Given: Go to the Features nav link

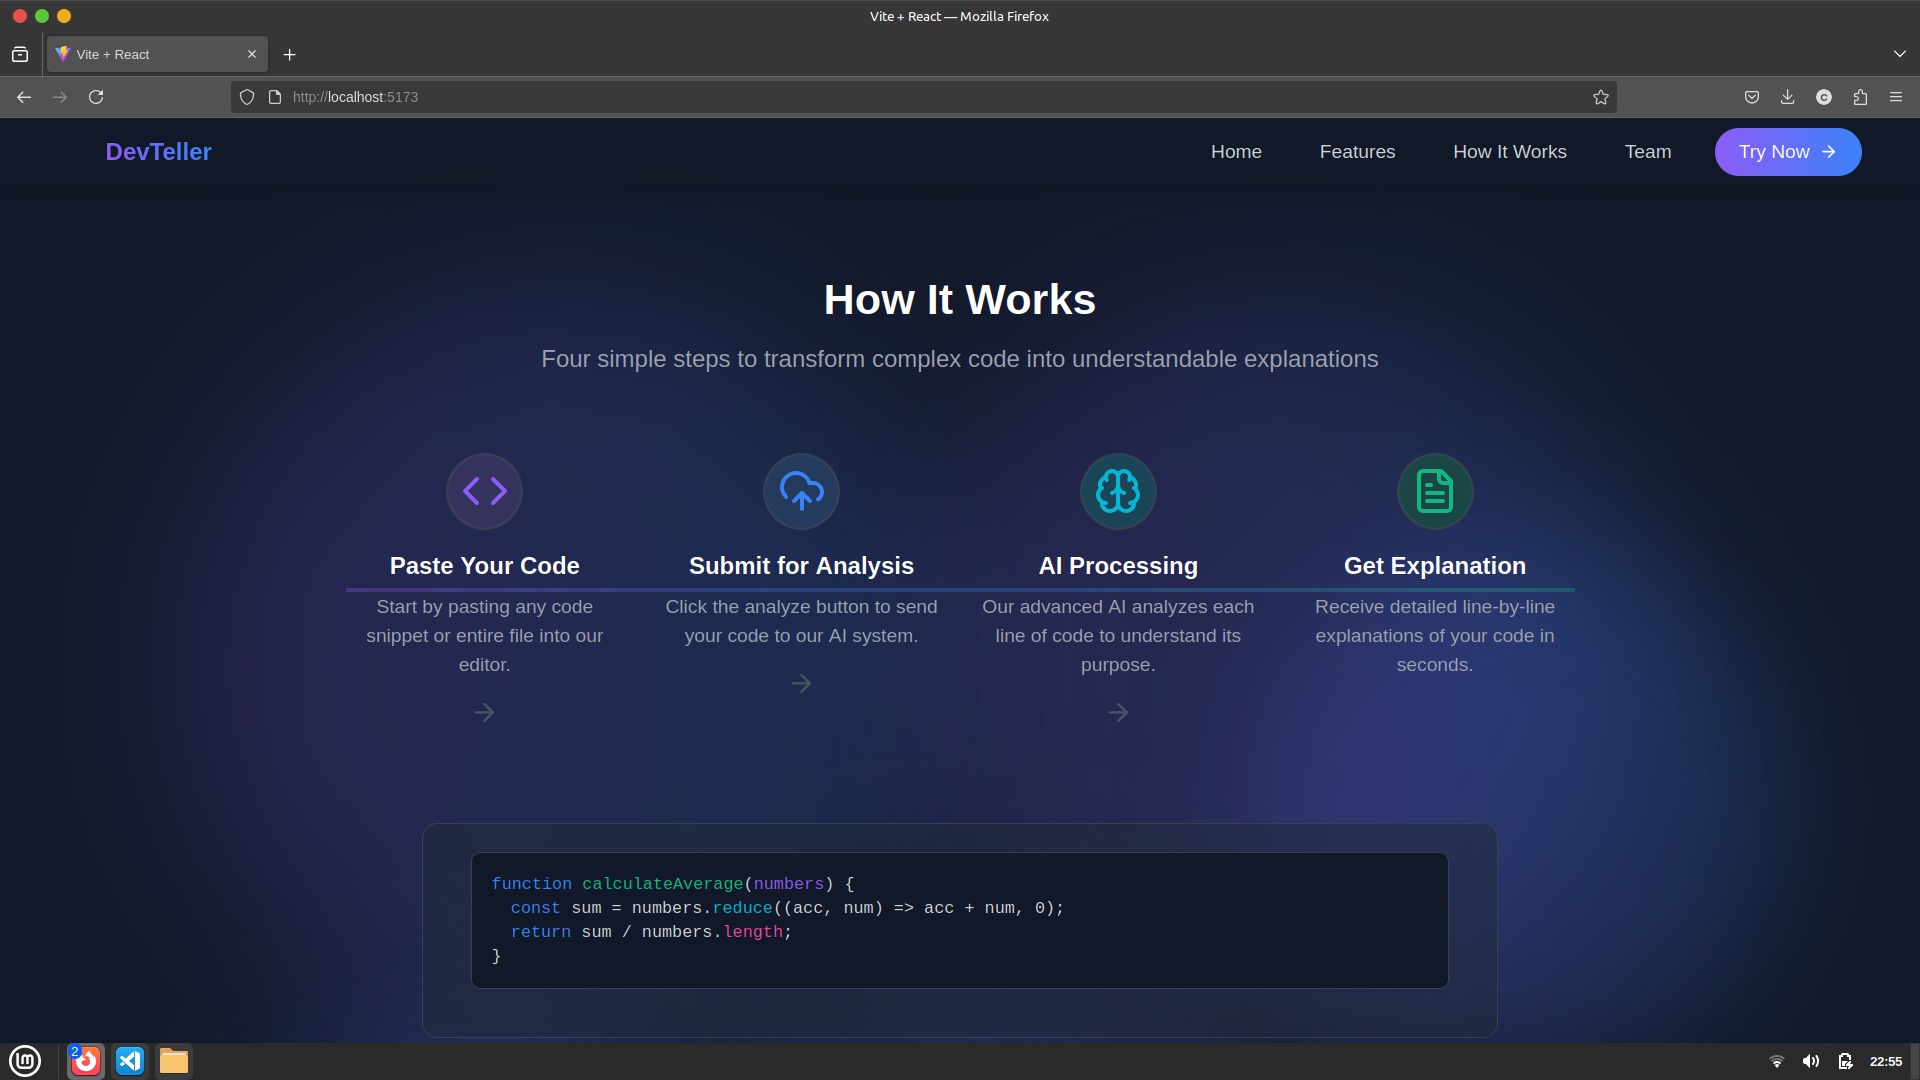Looking at the screenshot, I should pos(1357,152).
